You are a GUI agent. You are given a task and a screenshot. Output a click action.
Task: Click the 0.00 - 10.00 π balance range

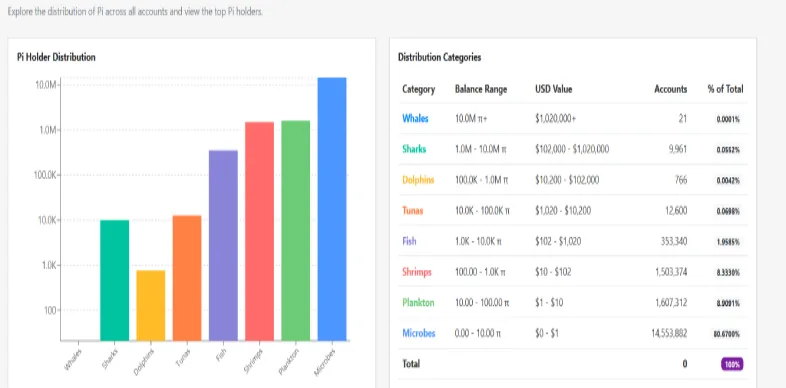[478, 333]
